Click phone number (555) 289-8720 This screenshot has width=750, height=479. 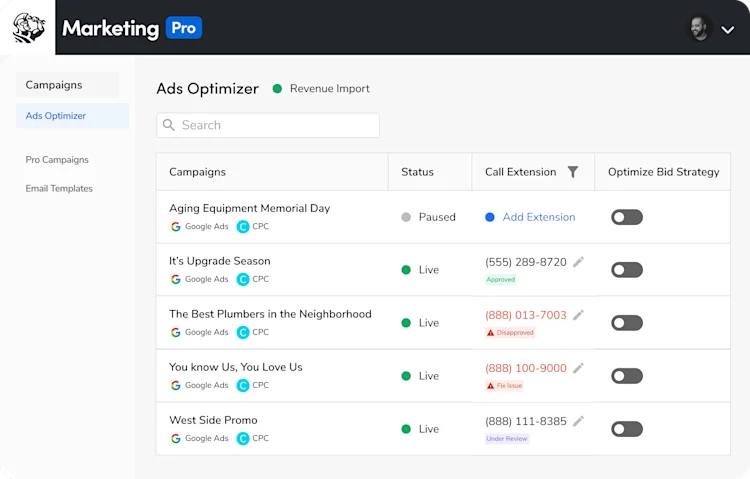pos(526,262)
